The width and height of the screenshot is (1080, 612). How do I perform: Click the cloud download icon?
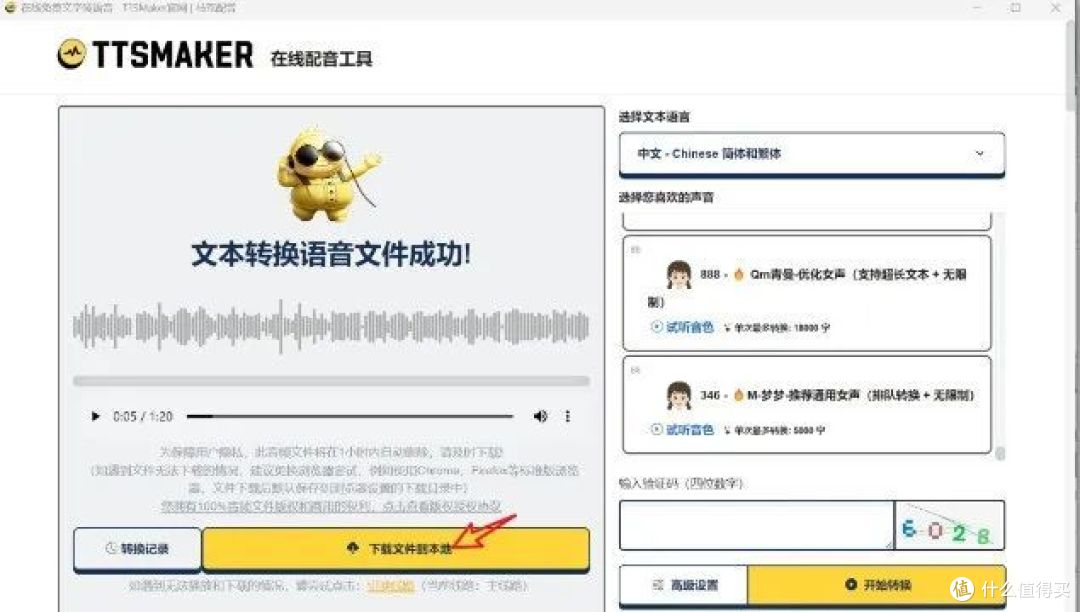pos(353,548)
